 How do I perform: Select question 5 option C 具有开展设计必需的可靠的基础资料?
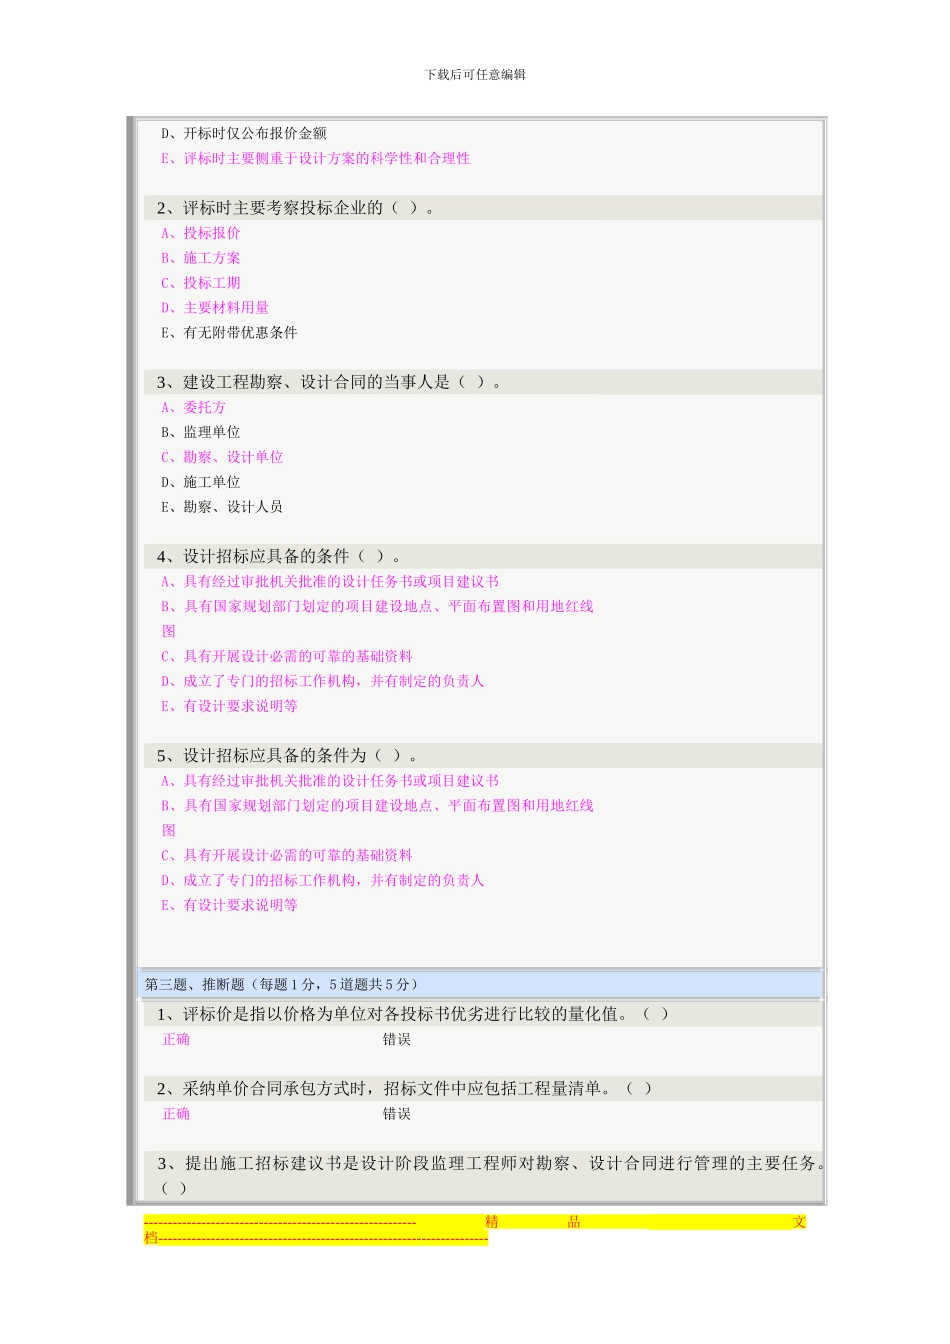(x=287, y=855)
